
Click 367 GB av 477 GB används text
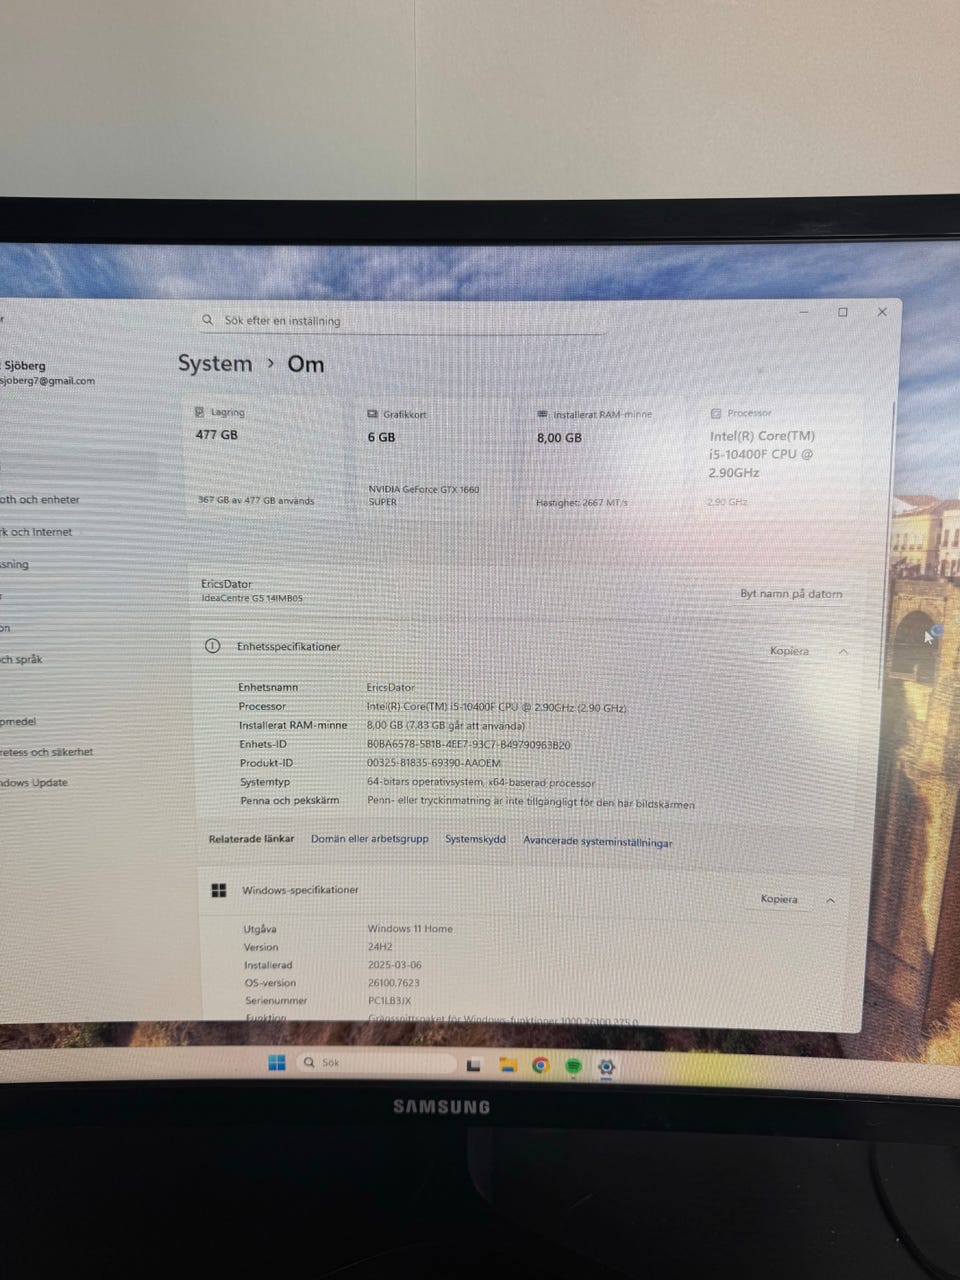[256, 500]
